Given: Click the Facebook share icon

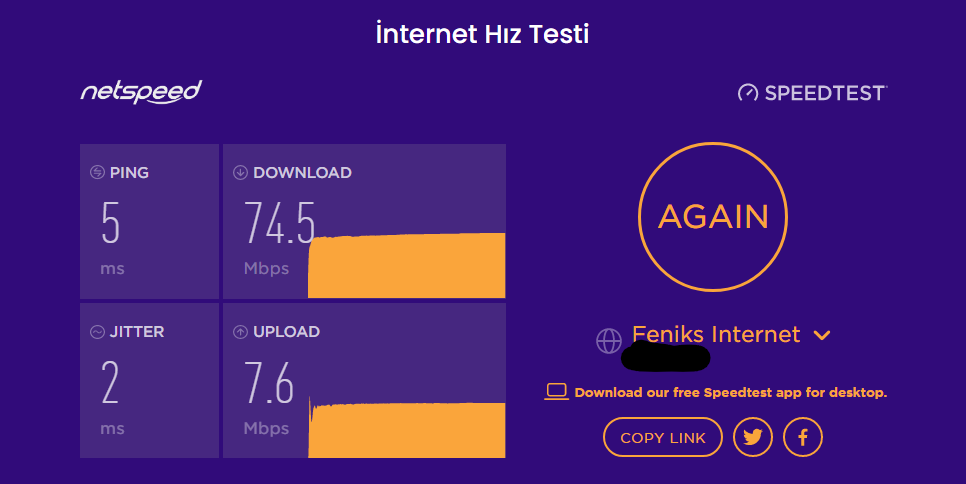Looking at the screenshot, I should point(802,437).
